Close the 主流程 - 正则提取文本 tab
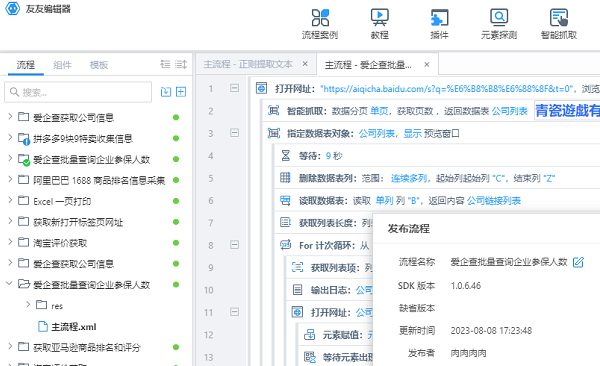This screenshot has width=600, height=366. pos(305,64)
